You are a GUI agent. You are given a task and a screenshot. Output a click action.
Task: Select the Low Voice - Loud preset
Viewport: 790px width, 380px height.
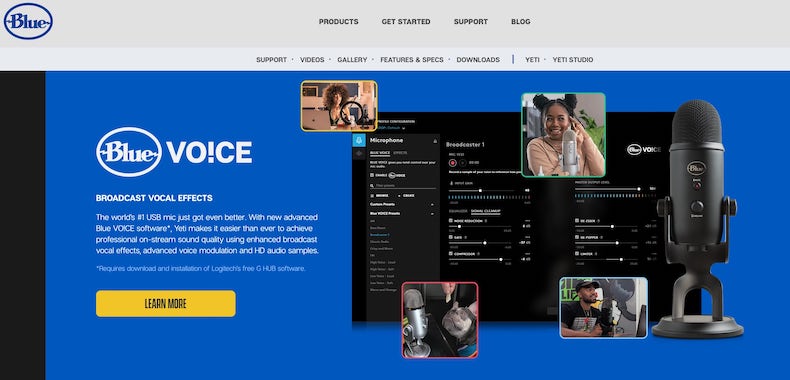click(x=382, y=276)
